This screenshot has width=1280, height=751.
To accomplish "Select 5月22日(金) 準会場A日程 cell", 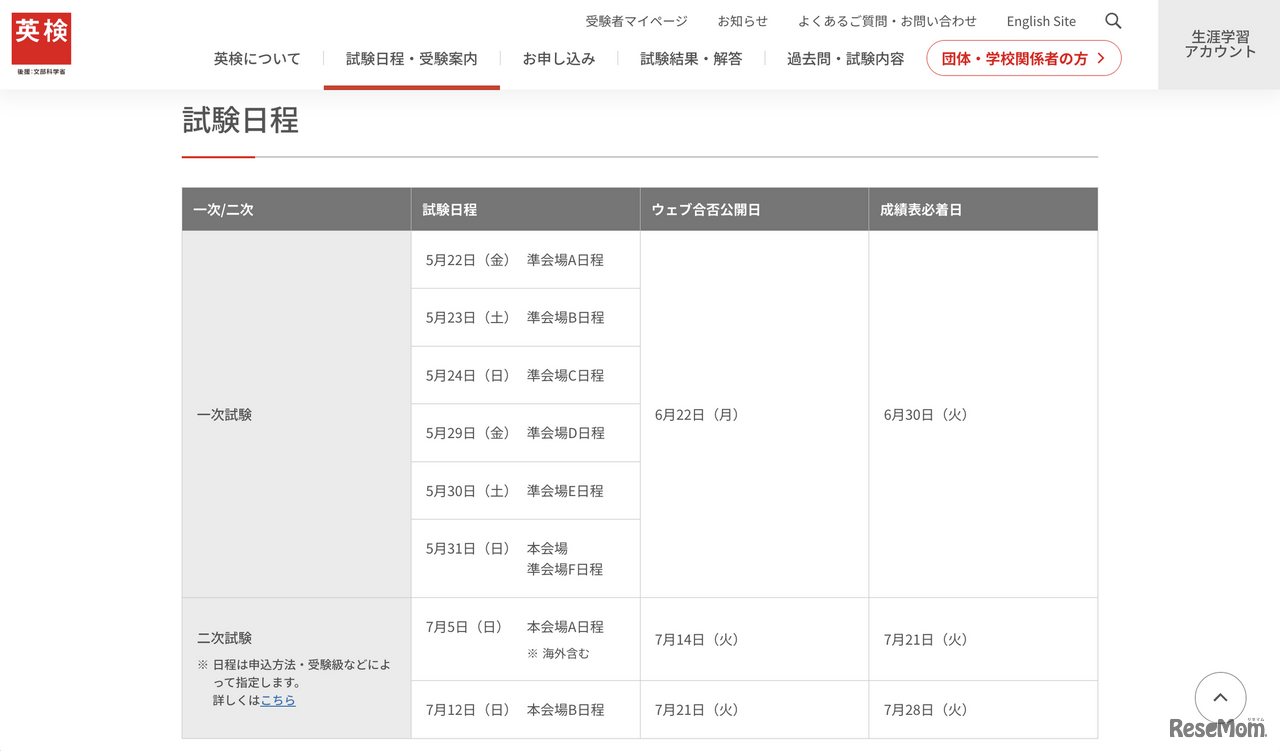I will click(x=525, y=260).
